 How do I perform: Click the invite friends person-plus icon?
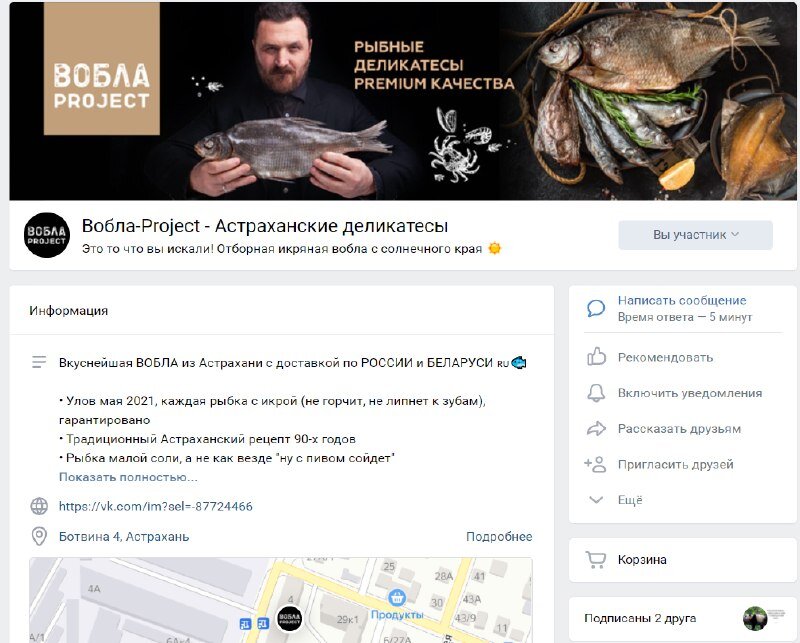pyautogui.click(x=595, y=464)
